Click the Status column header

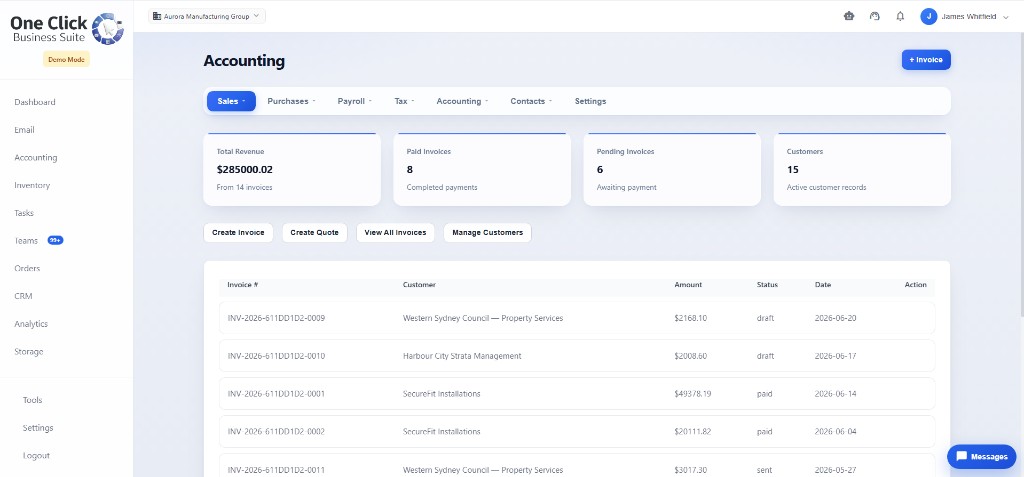767,285
